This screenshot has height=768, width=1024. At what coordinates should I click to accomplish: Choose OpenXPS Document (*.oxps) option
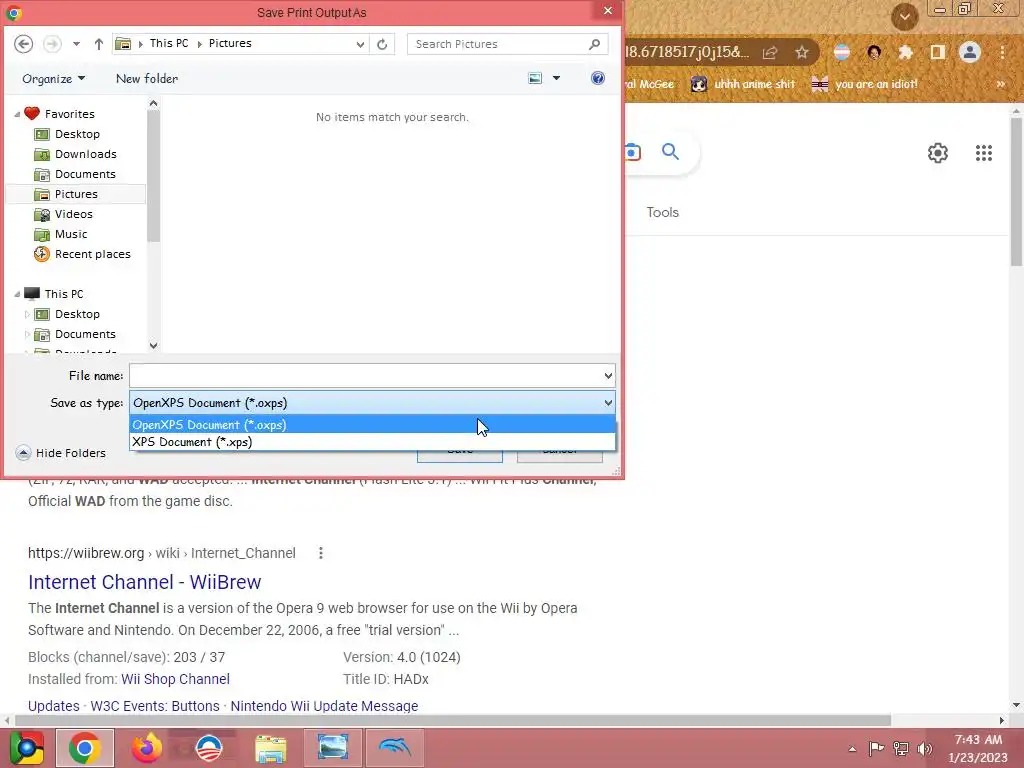(x=372, y=424)
